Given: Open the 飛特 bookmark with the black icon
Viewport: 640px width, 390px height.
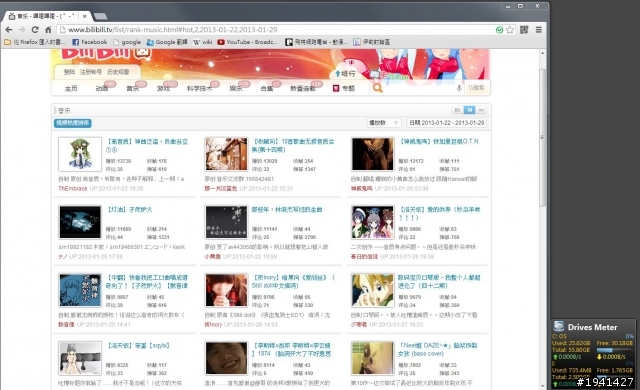Looking at the screenshot, I should 316,42.
